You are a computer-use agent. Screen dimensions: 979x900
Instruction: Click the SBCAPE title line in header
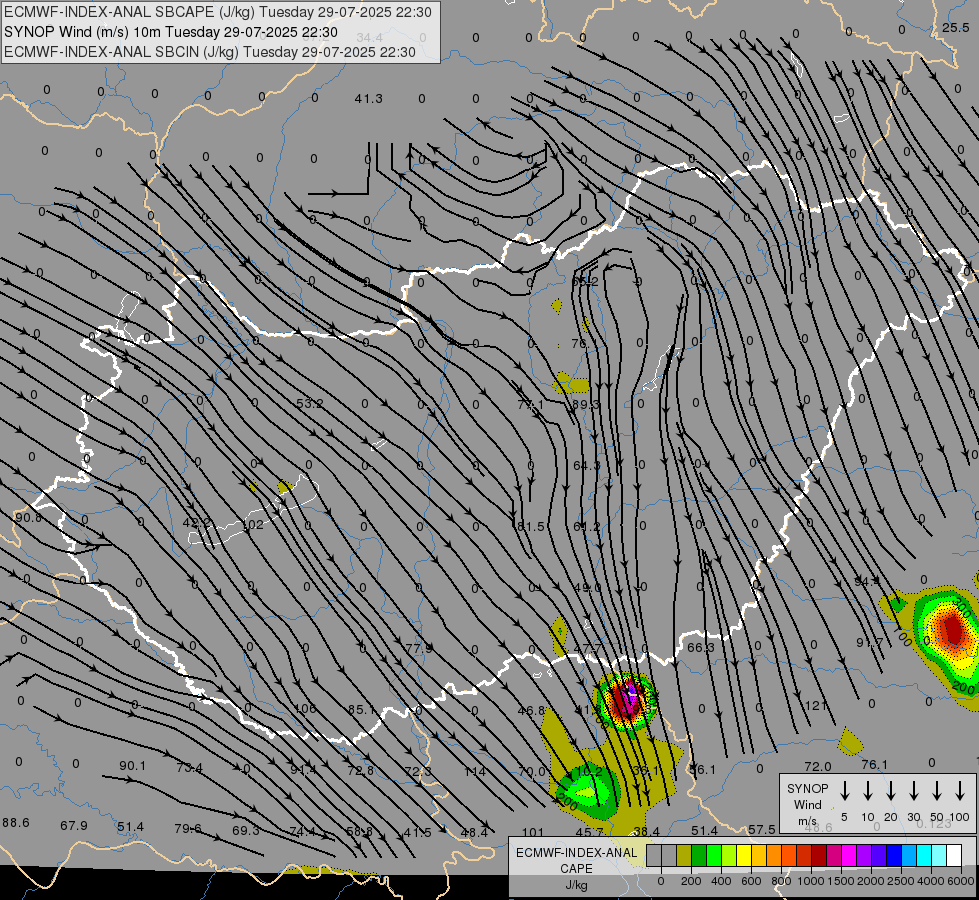click(x=217, y=12)
